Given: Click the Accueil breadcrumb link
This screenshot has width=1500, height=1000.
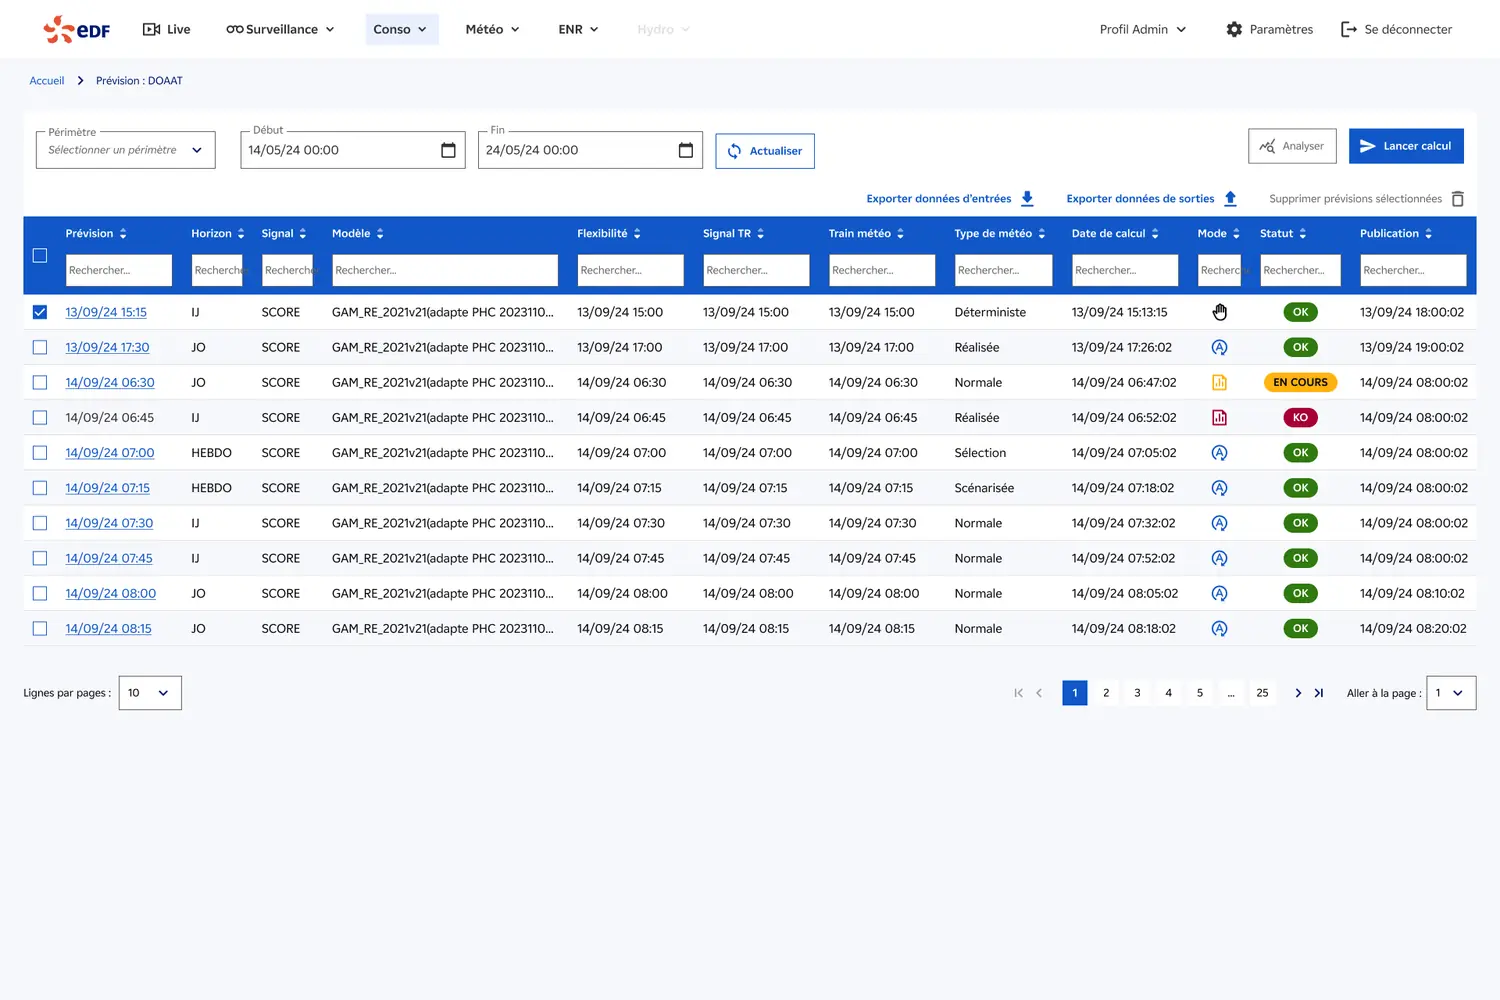Looking at the screenshot, I should [47, 81].
